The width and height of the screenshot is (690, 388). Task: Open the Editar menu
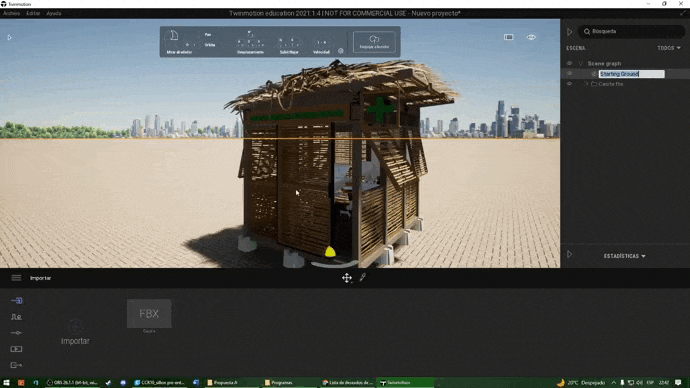pos(33,14)
